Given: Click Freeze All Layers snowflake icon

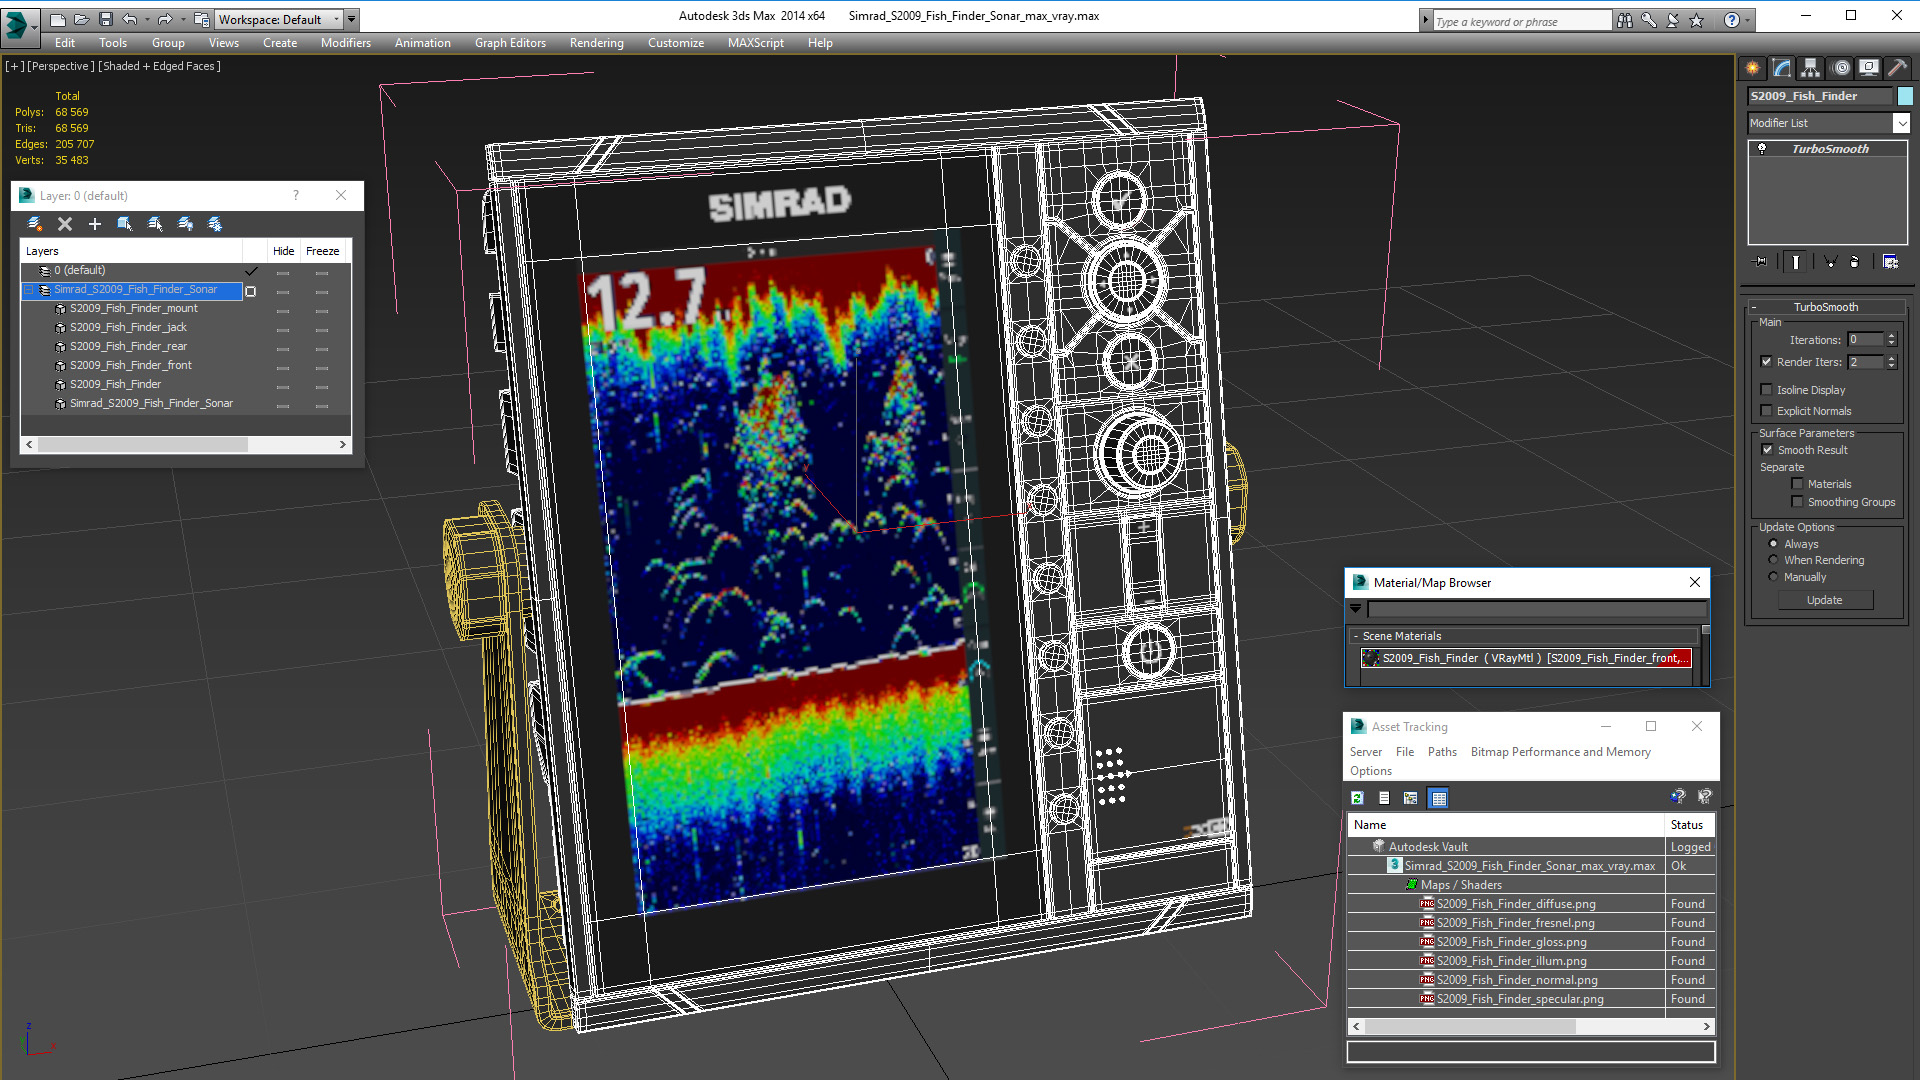Looking at the screenshot, I should (215, 224).
